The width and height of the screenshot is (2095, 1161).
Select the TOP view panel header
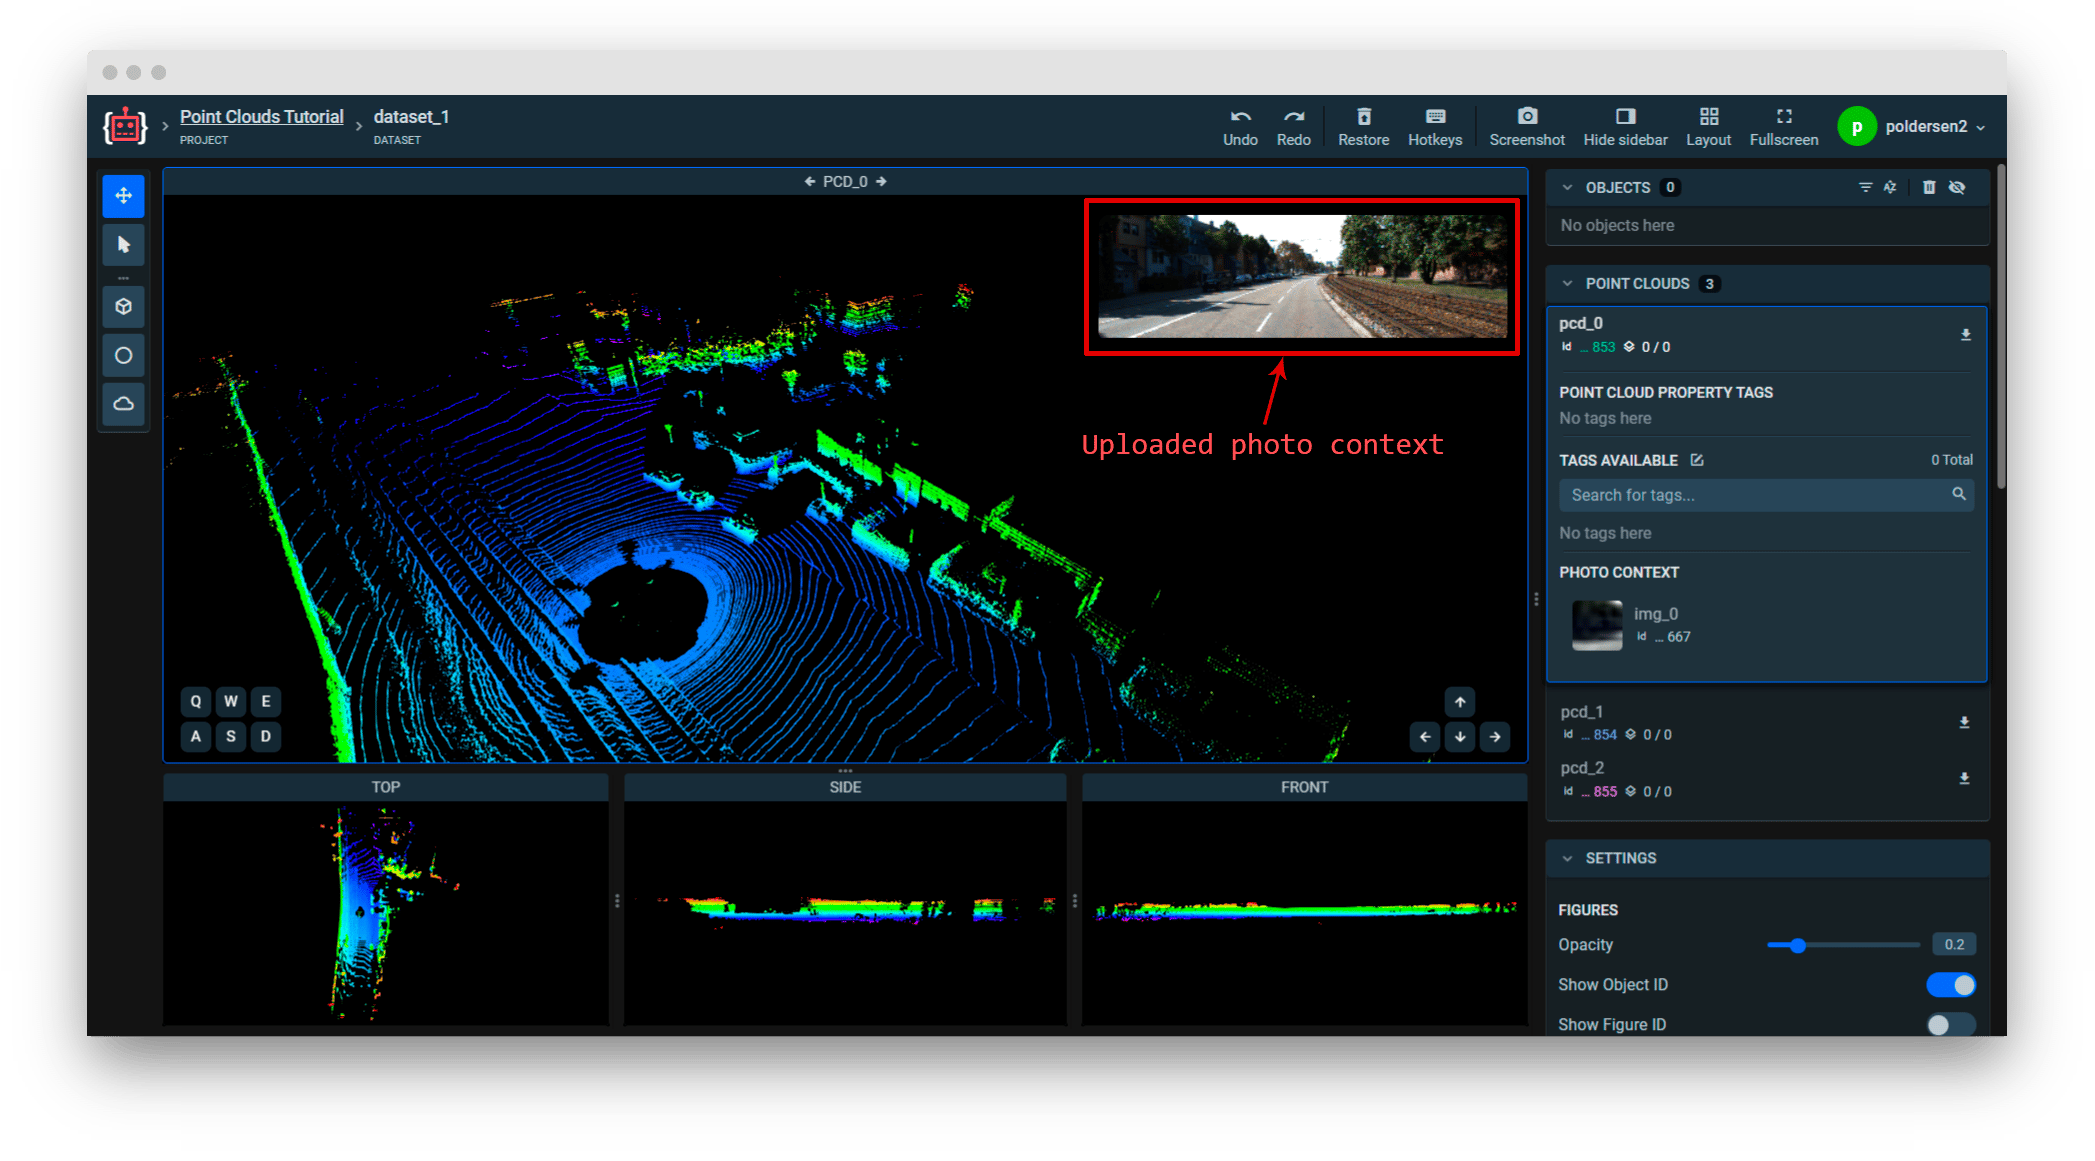386,787
